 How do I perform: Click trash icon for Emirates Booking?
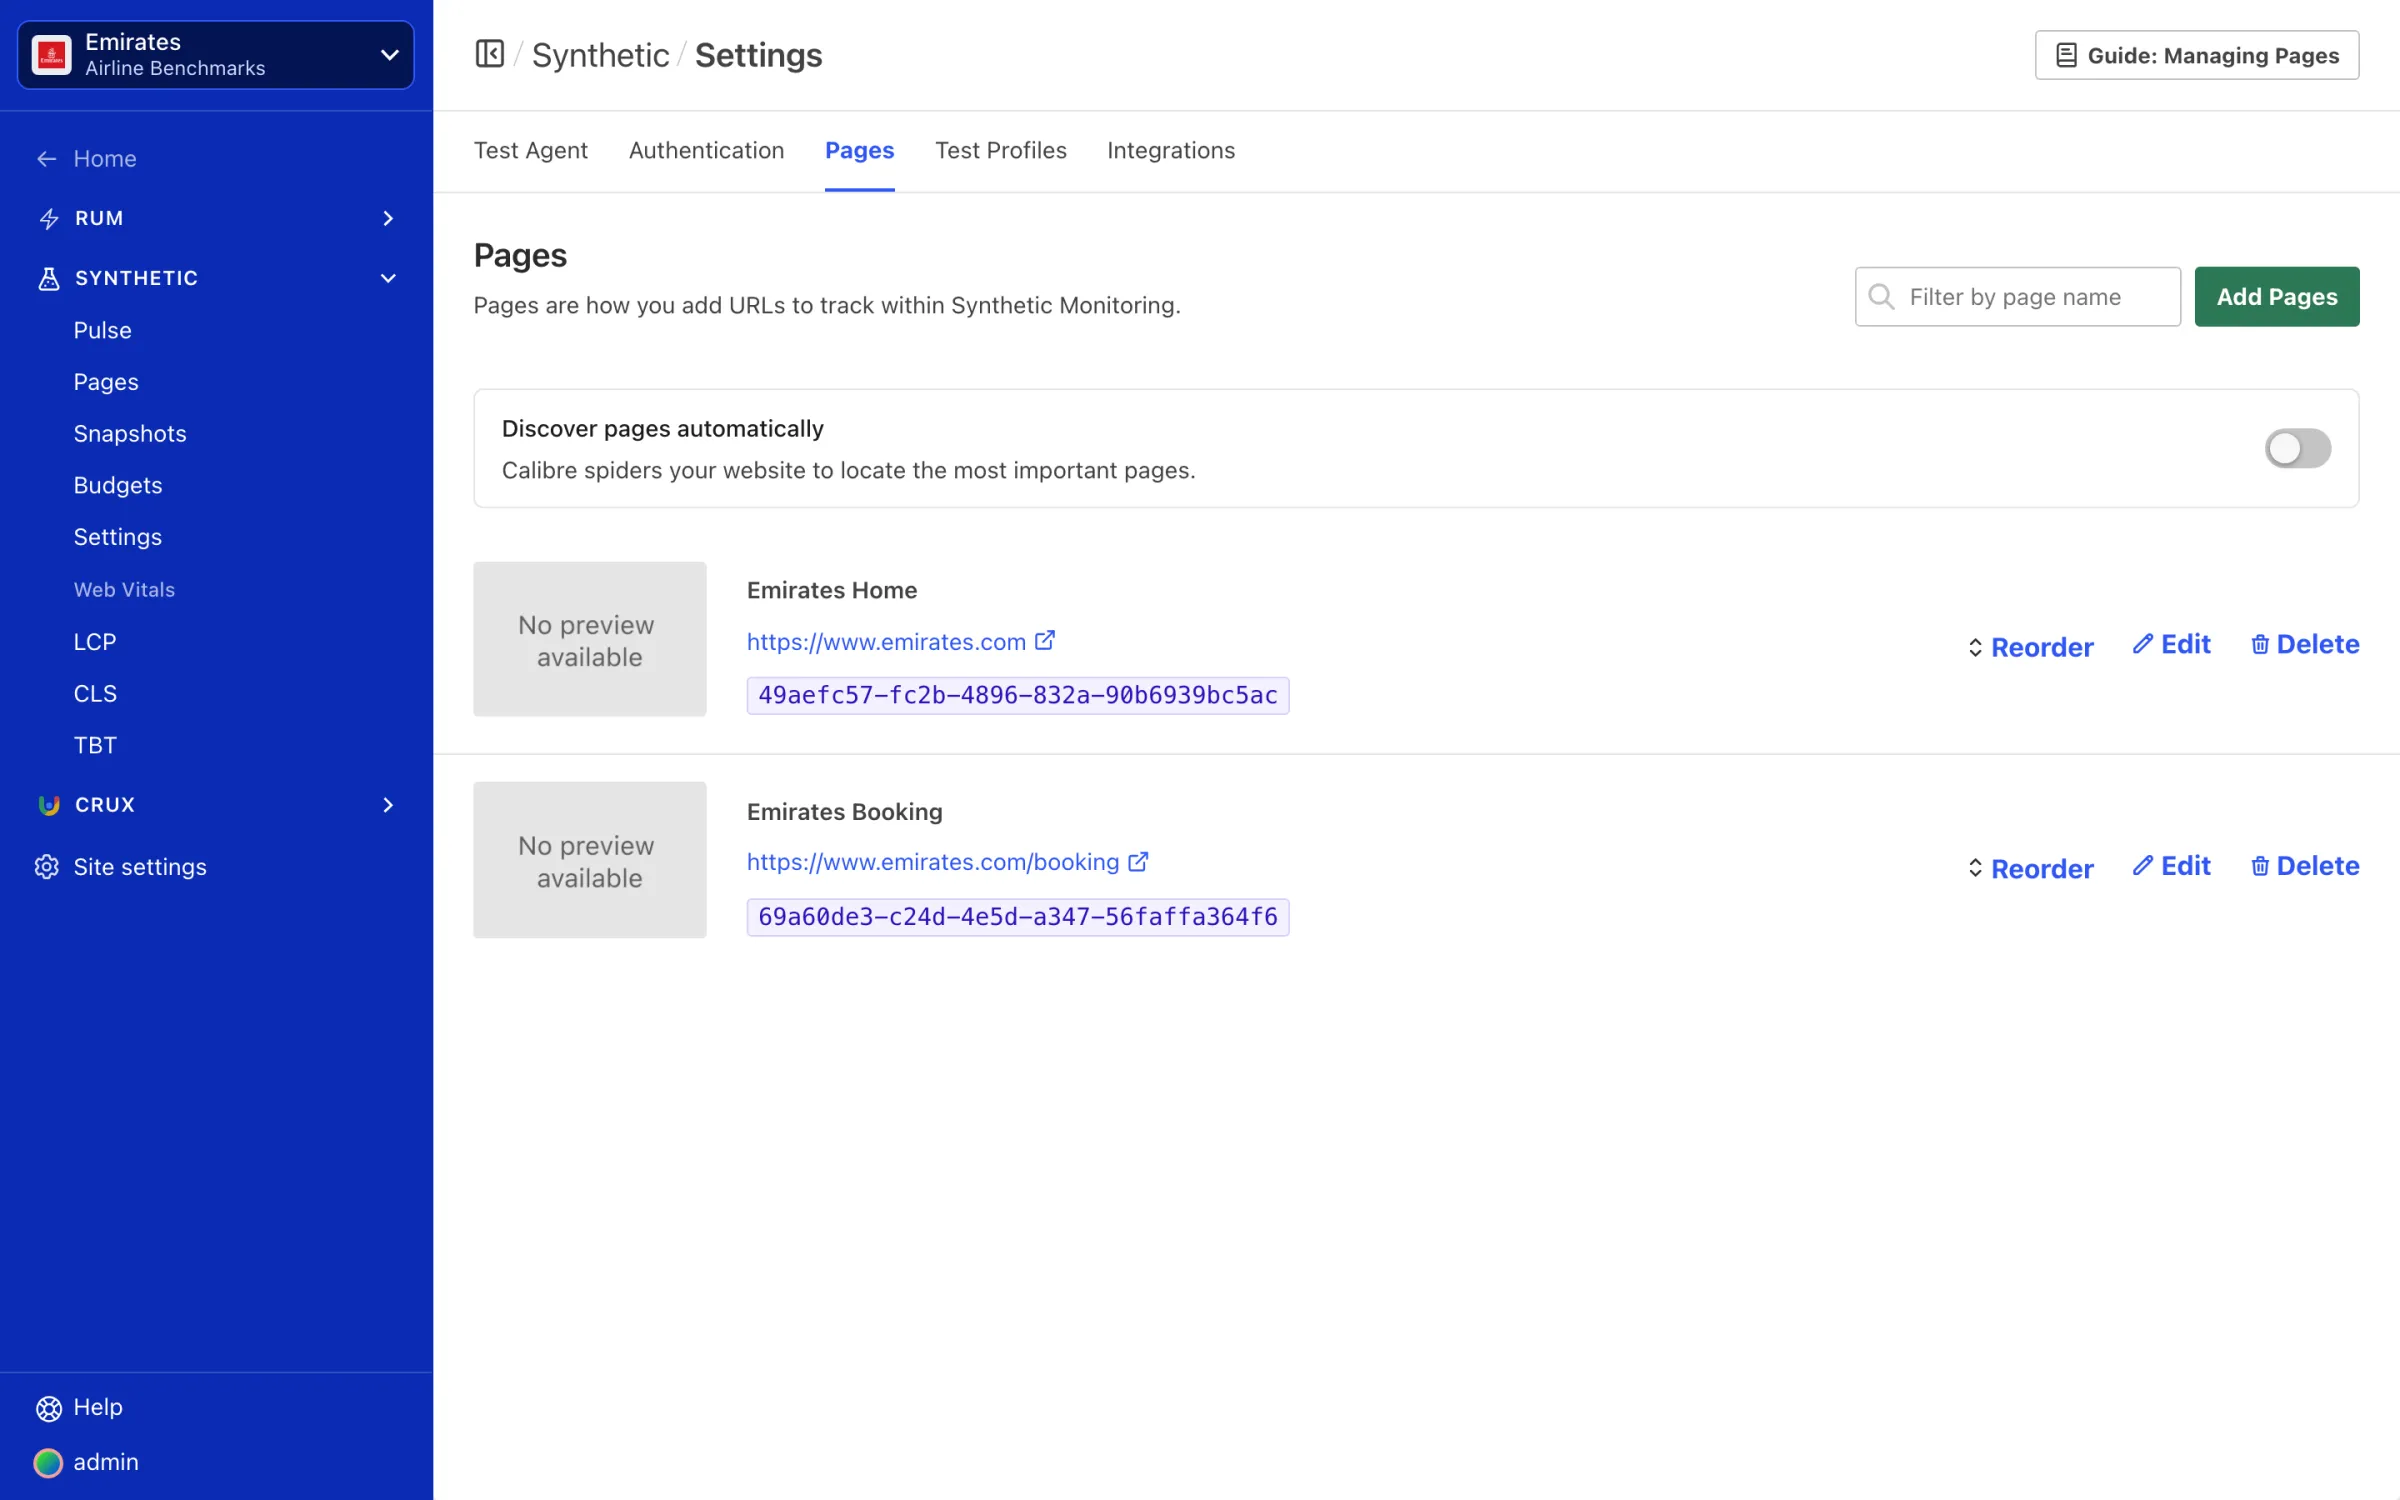point(2259,866)
